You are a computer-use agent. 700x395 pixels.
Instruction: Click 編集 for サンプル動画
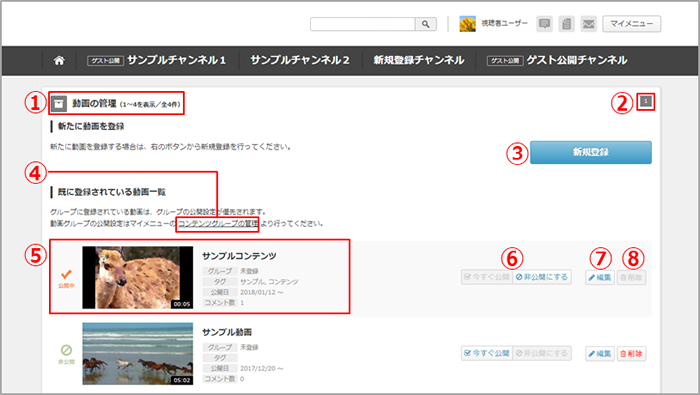click(x=600, y=353)
